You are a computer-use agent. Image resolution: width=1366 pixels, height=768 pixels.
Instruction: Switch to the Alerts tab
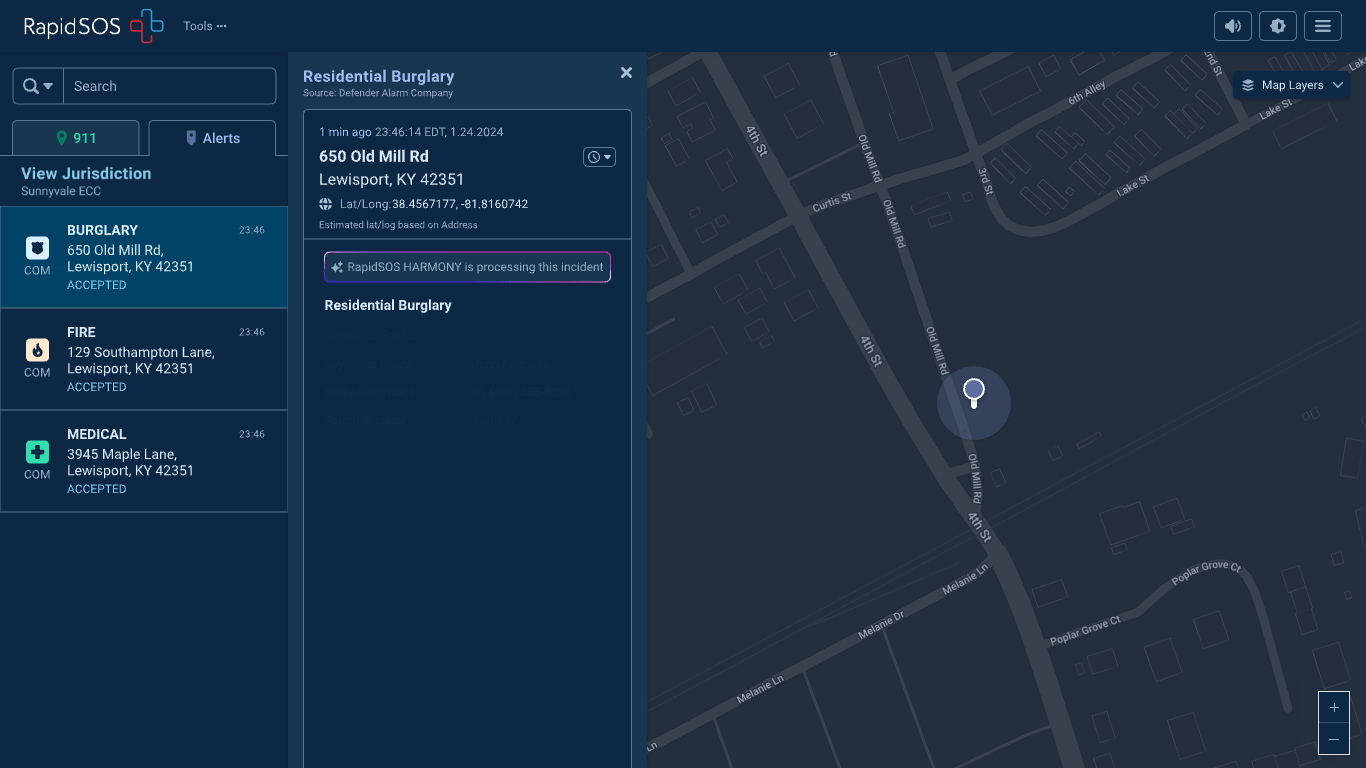tap(212, 138)
